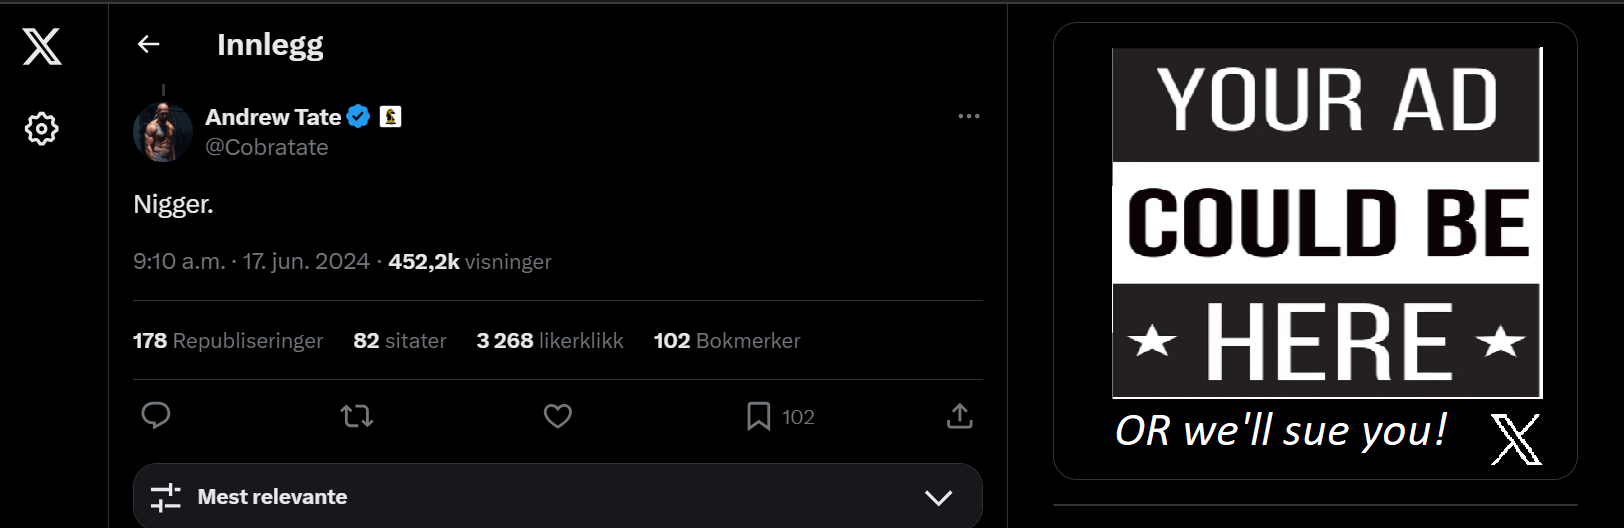
Task: Open the Andrew Tate profile name link
Action: coord(273,117)
